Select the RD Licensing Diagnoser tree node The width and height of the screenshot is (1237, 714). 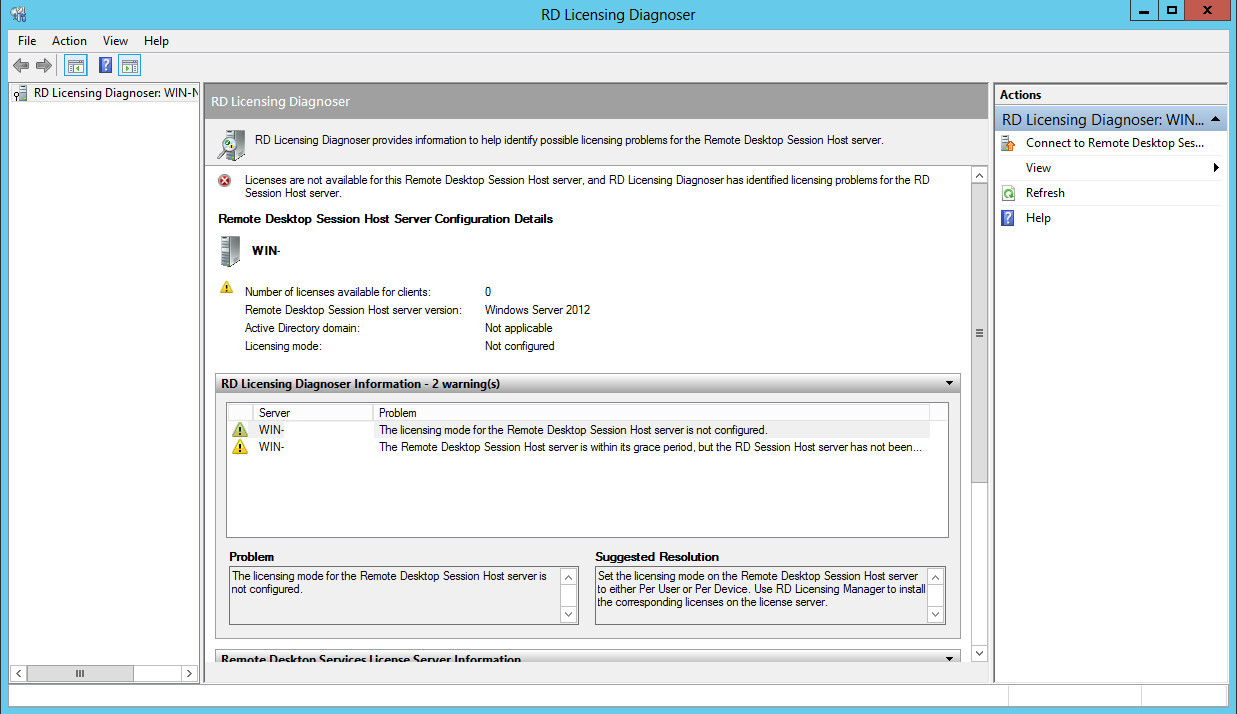105,93
